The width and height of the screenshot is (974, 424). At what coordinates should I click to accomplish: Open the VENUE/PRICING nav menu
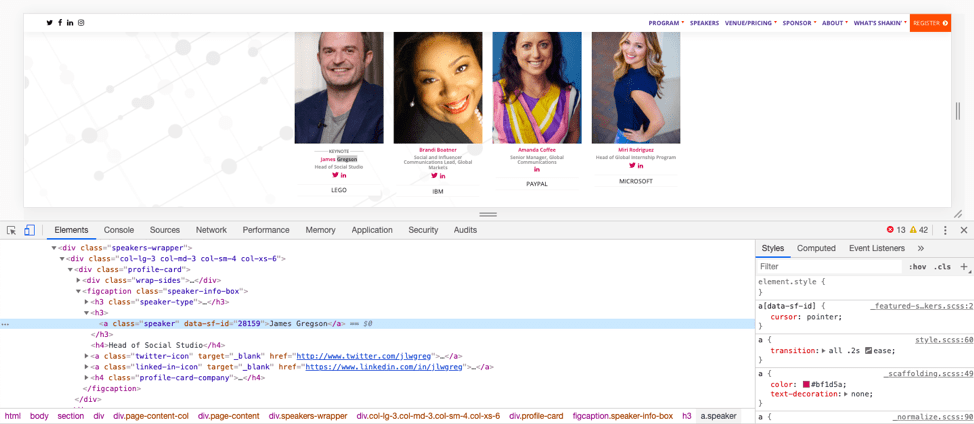tap(750, 23)
